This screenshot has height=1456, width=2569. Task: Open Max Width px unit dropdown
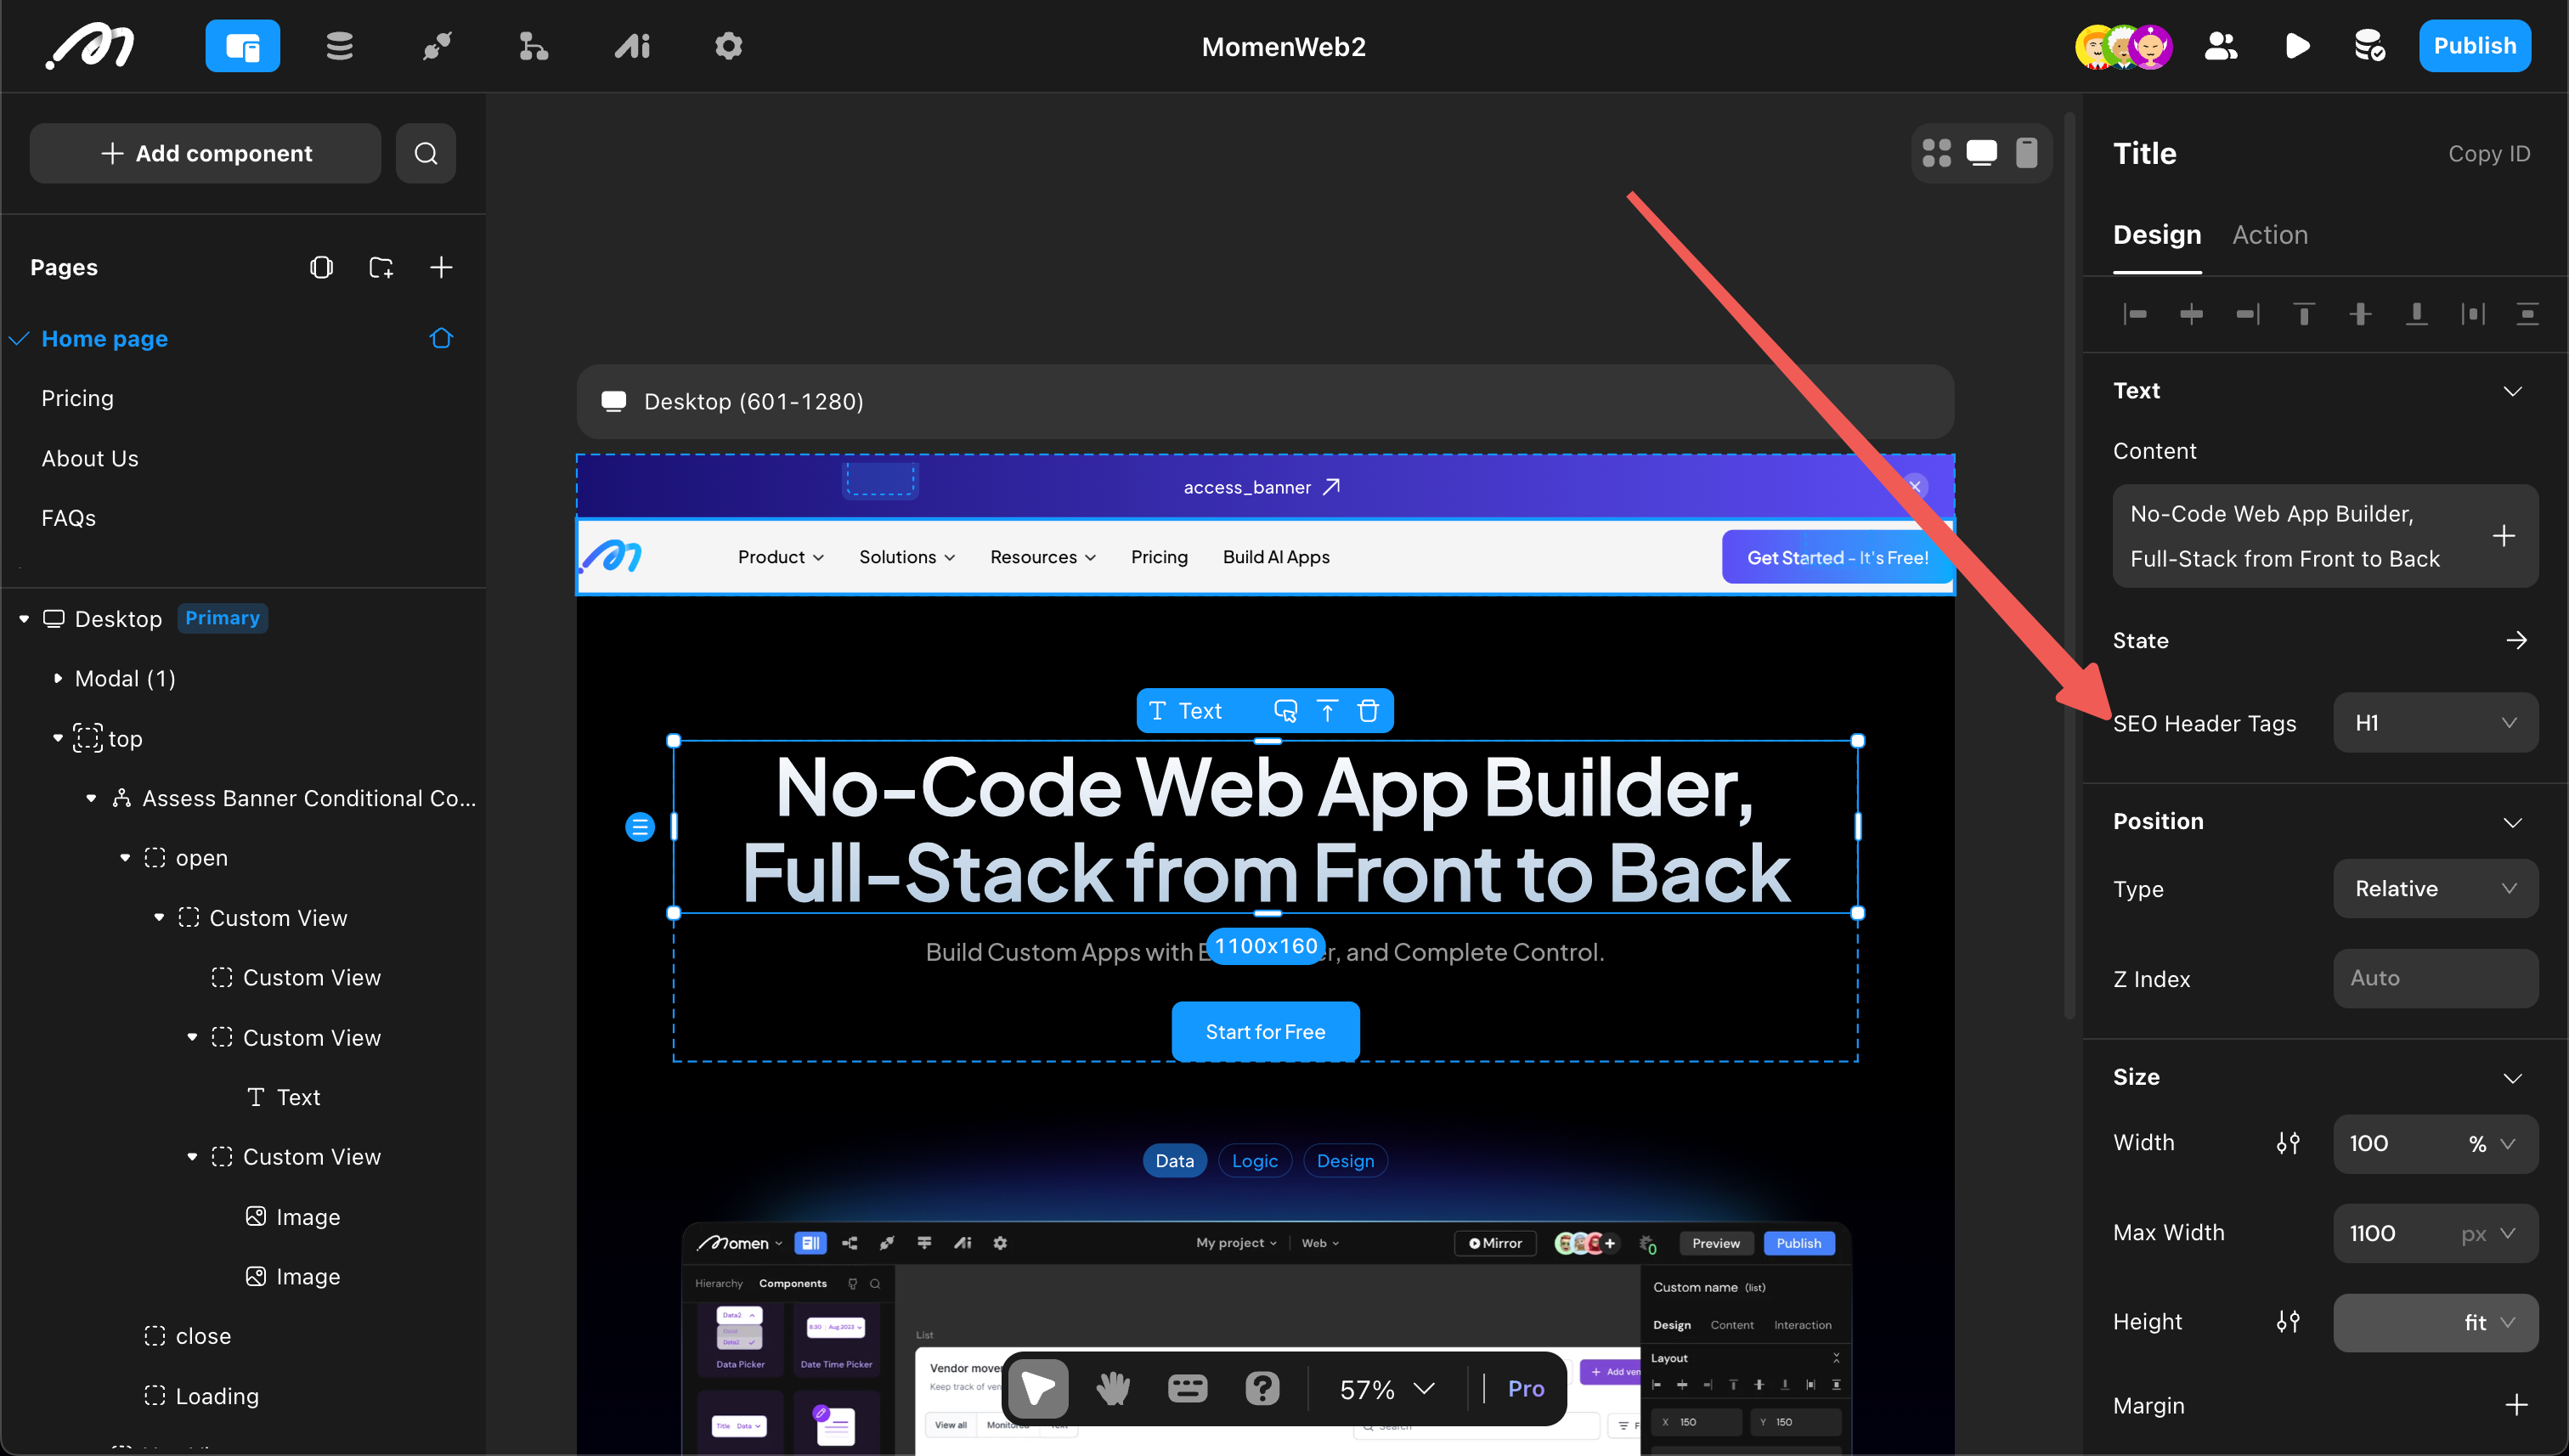pyautogui.click(x=2488, y=1233)
